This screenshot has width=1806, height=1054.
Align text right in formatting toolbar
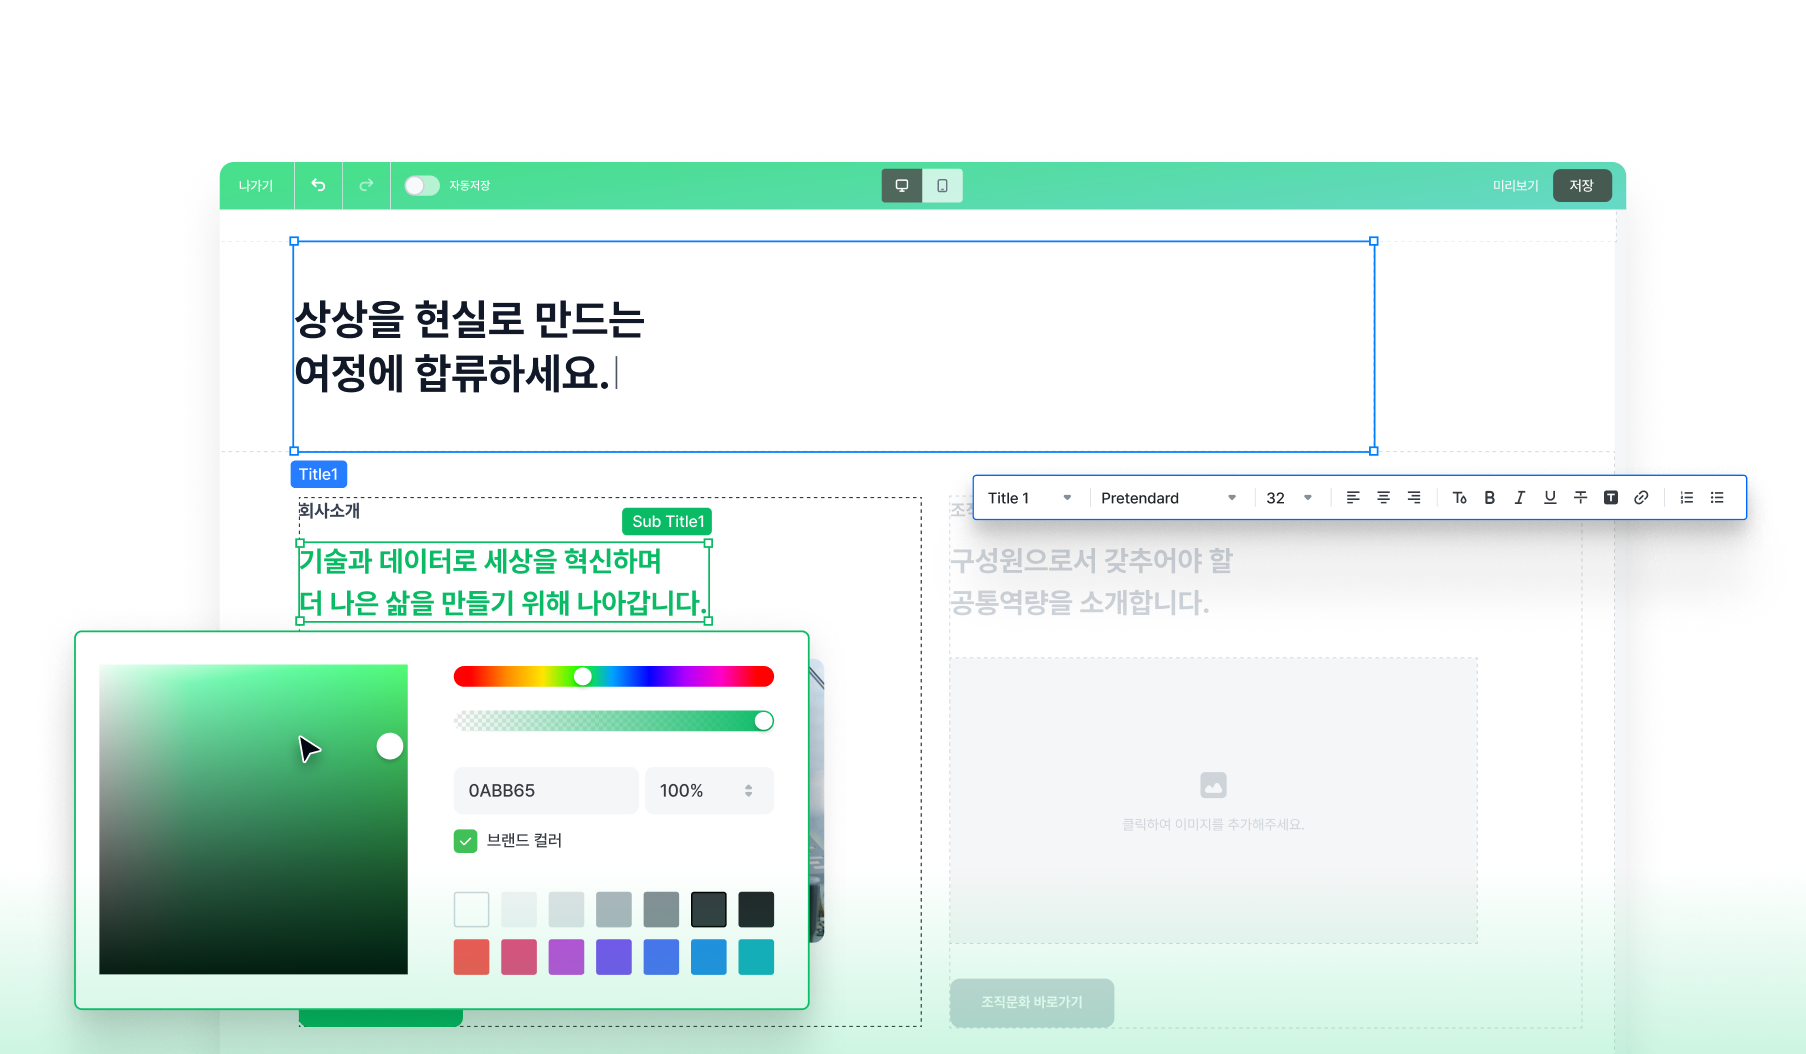point(1414,498)
